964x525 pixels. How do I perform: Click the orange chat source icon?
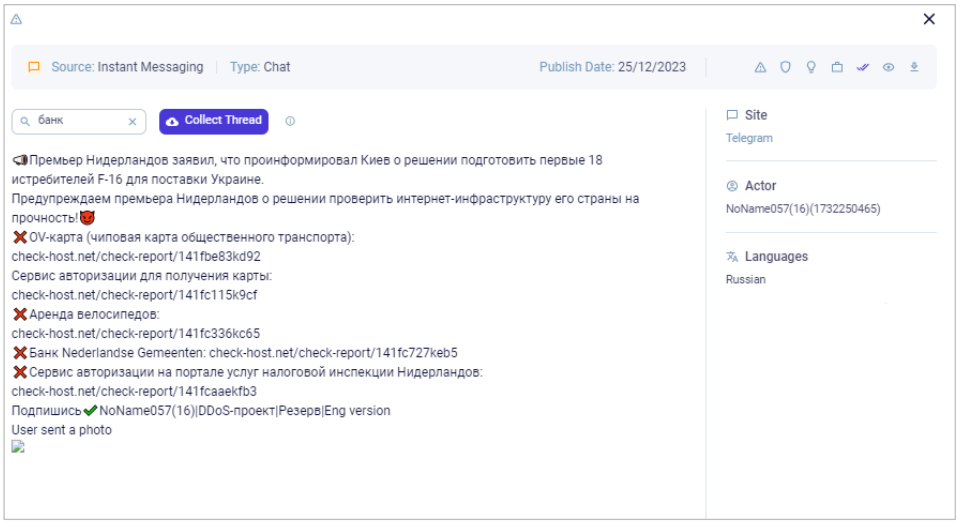point(34,67)
